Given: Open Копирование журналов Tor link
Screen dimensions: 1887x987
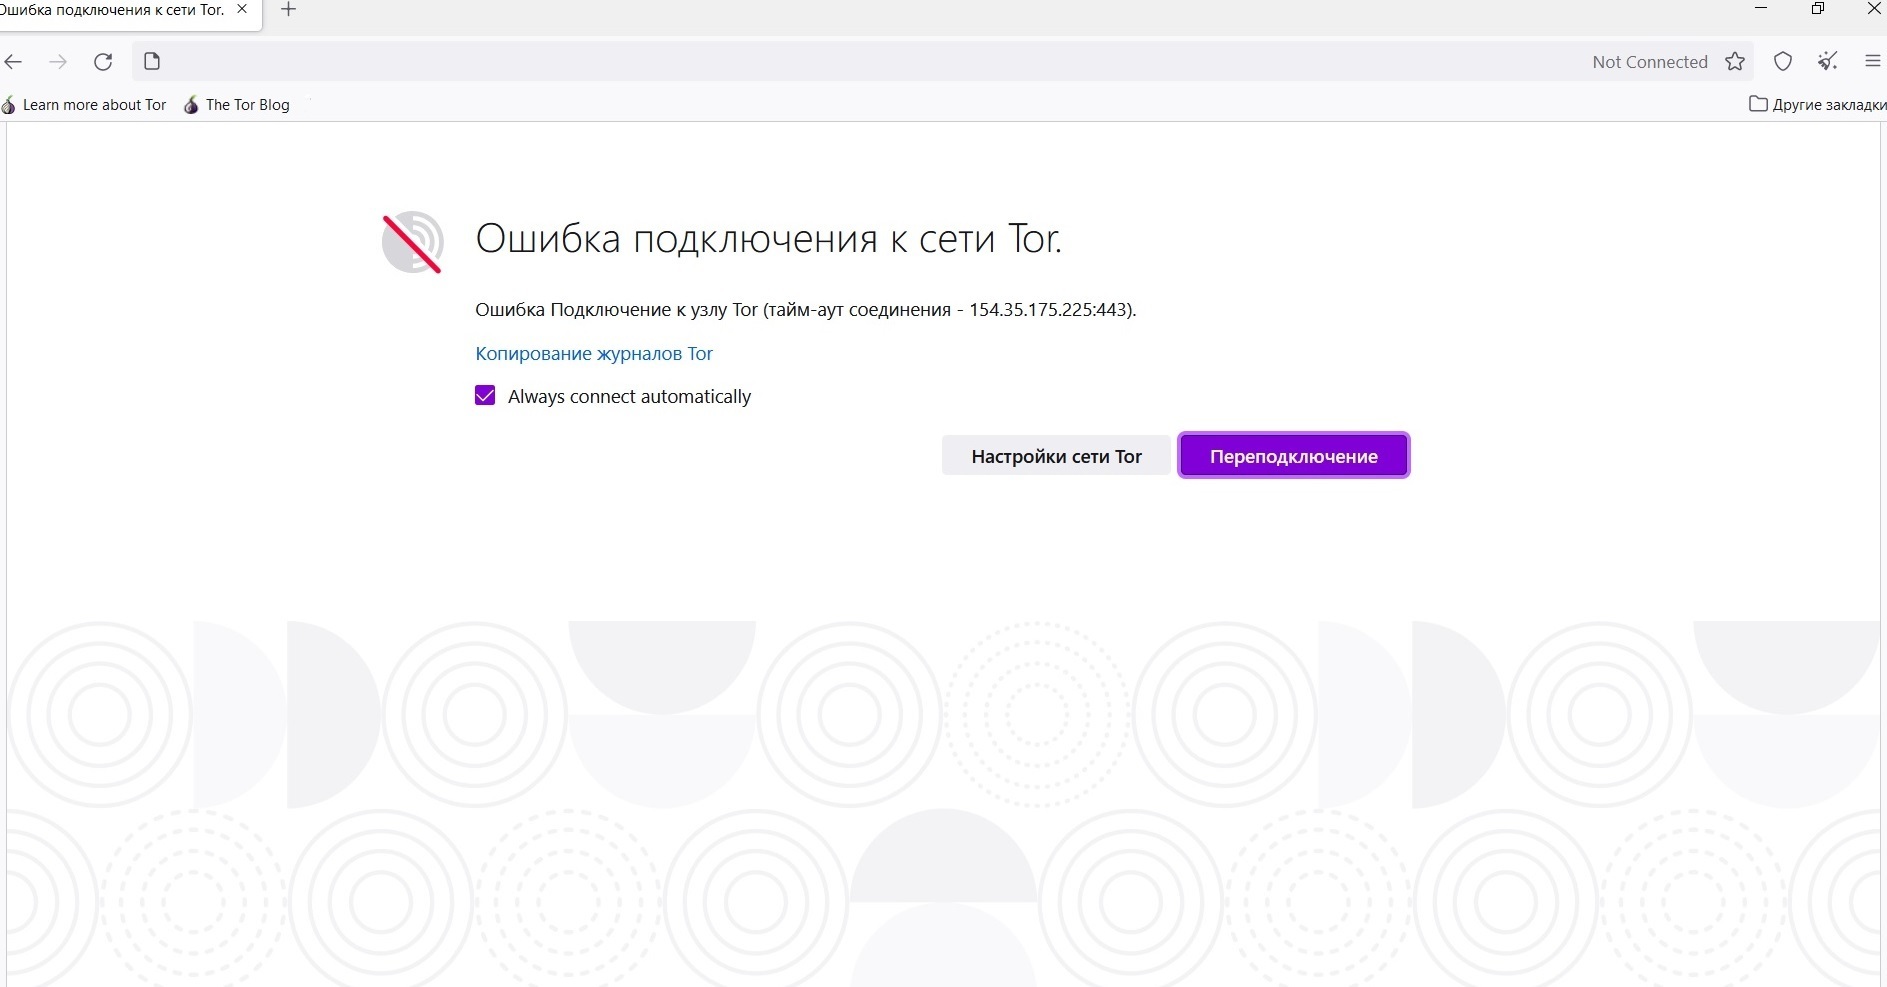Looking at the screenshot, I should (593, 353).
